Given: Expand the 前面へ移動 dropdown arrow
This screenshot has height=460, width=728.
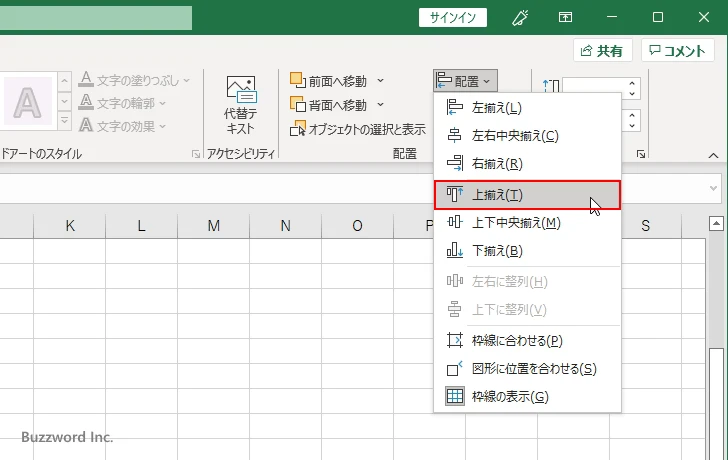Looking at the screenshot, I should 380,81.
